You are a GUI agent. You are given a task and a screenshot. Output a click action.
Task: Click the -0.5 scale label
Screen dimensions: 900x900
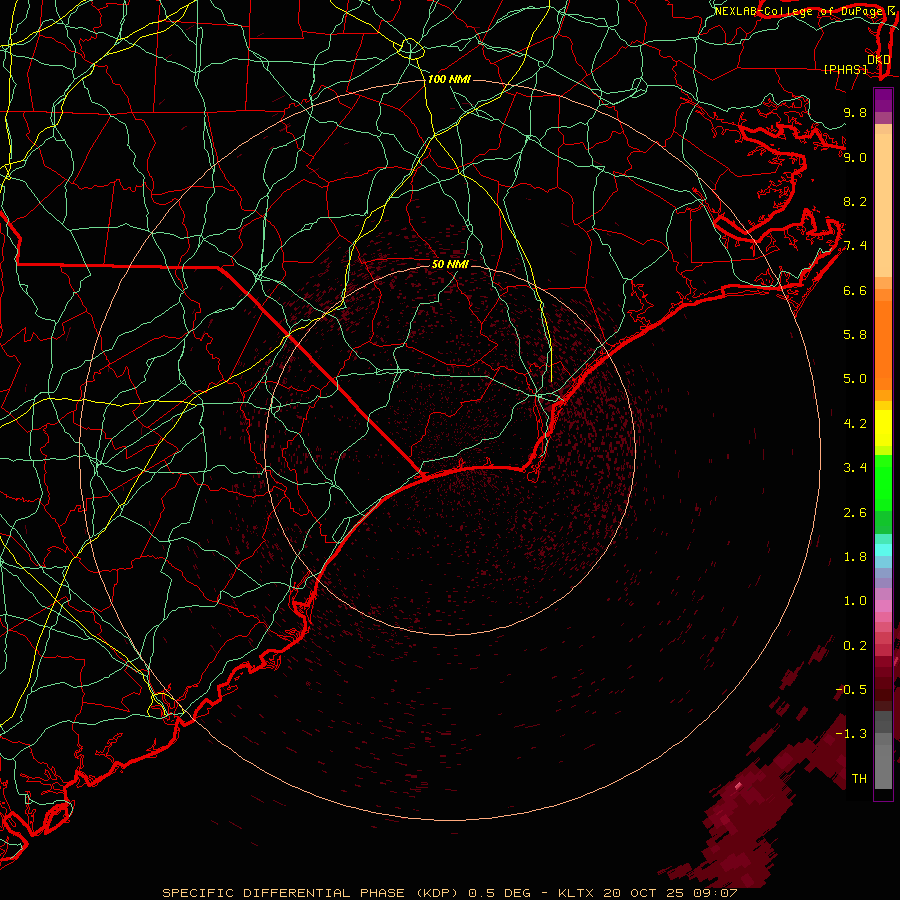click(x=852, y=690)
